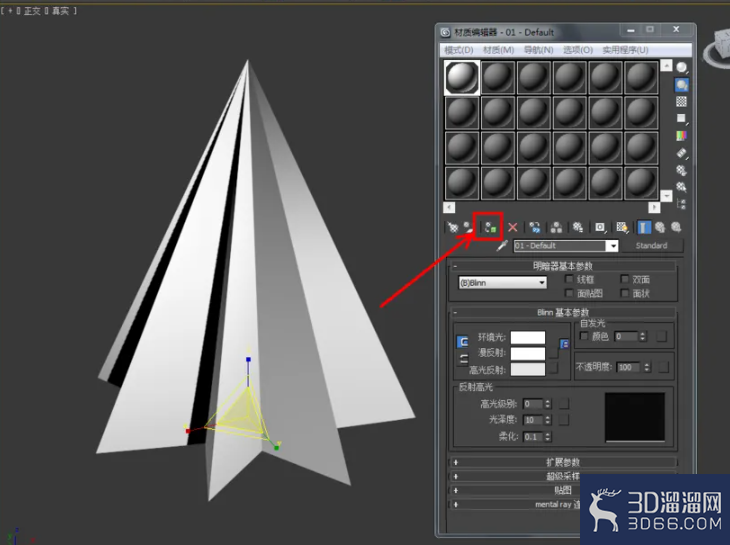The image size is (730, 545).
Task: Toggle the Show End Result icon
Action: click(x=643, y=227)
